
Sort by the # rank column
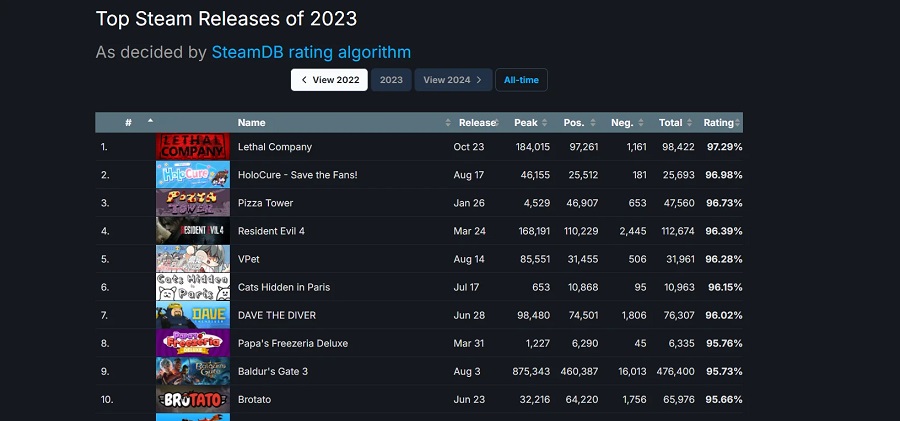coord(129,122)
